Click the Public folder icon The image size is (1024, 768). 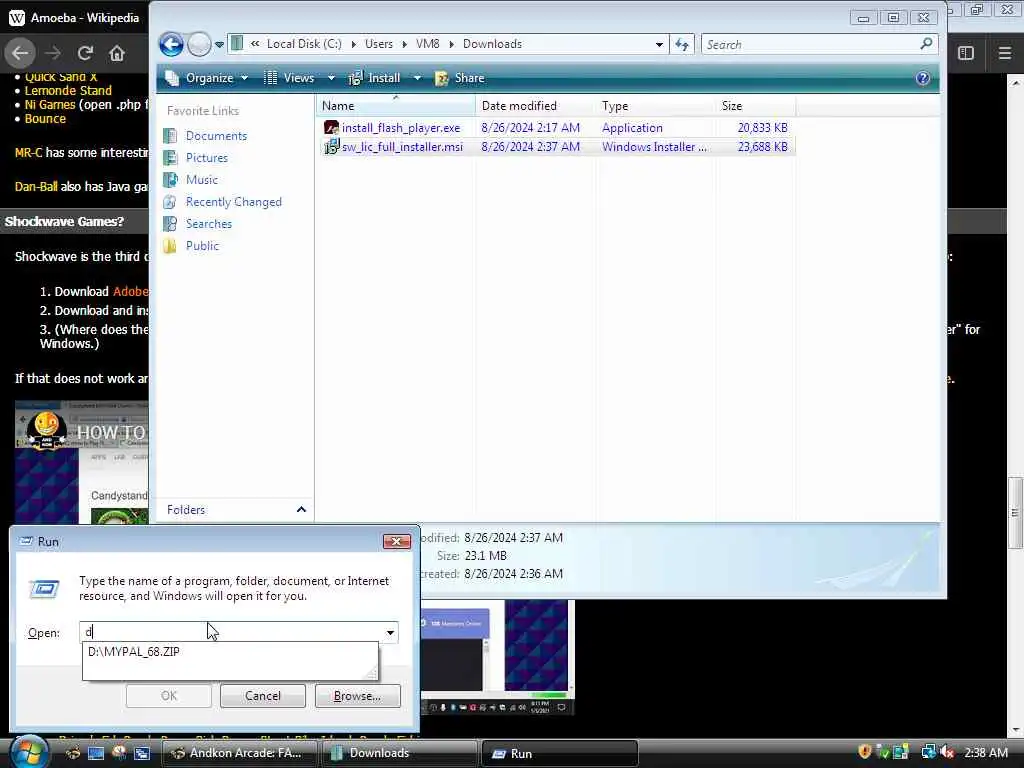coord(170,246)
